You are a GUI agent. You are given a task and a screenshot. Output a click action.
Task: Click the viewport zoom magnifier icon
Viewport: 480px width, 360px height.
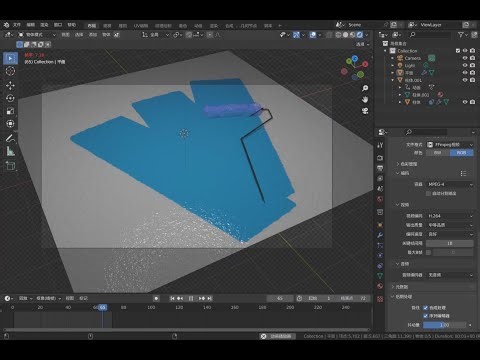pos(365,88)
